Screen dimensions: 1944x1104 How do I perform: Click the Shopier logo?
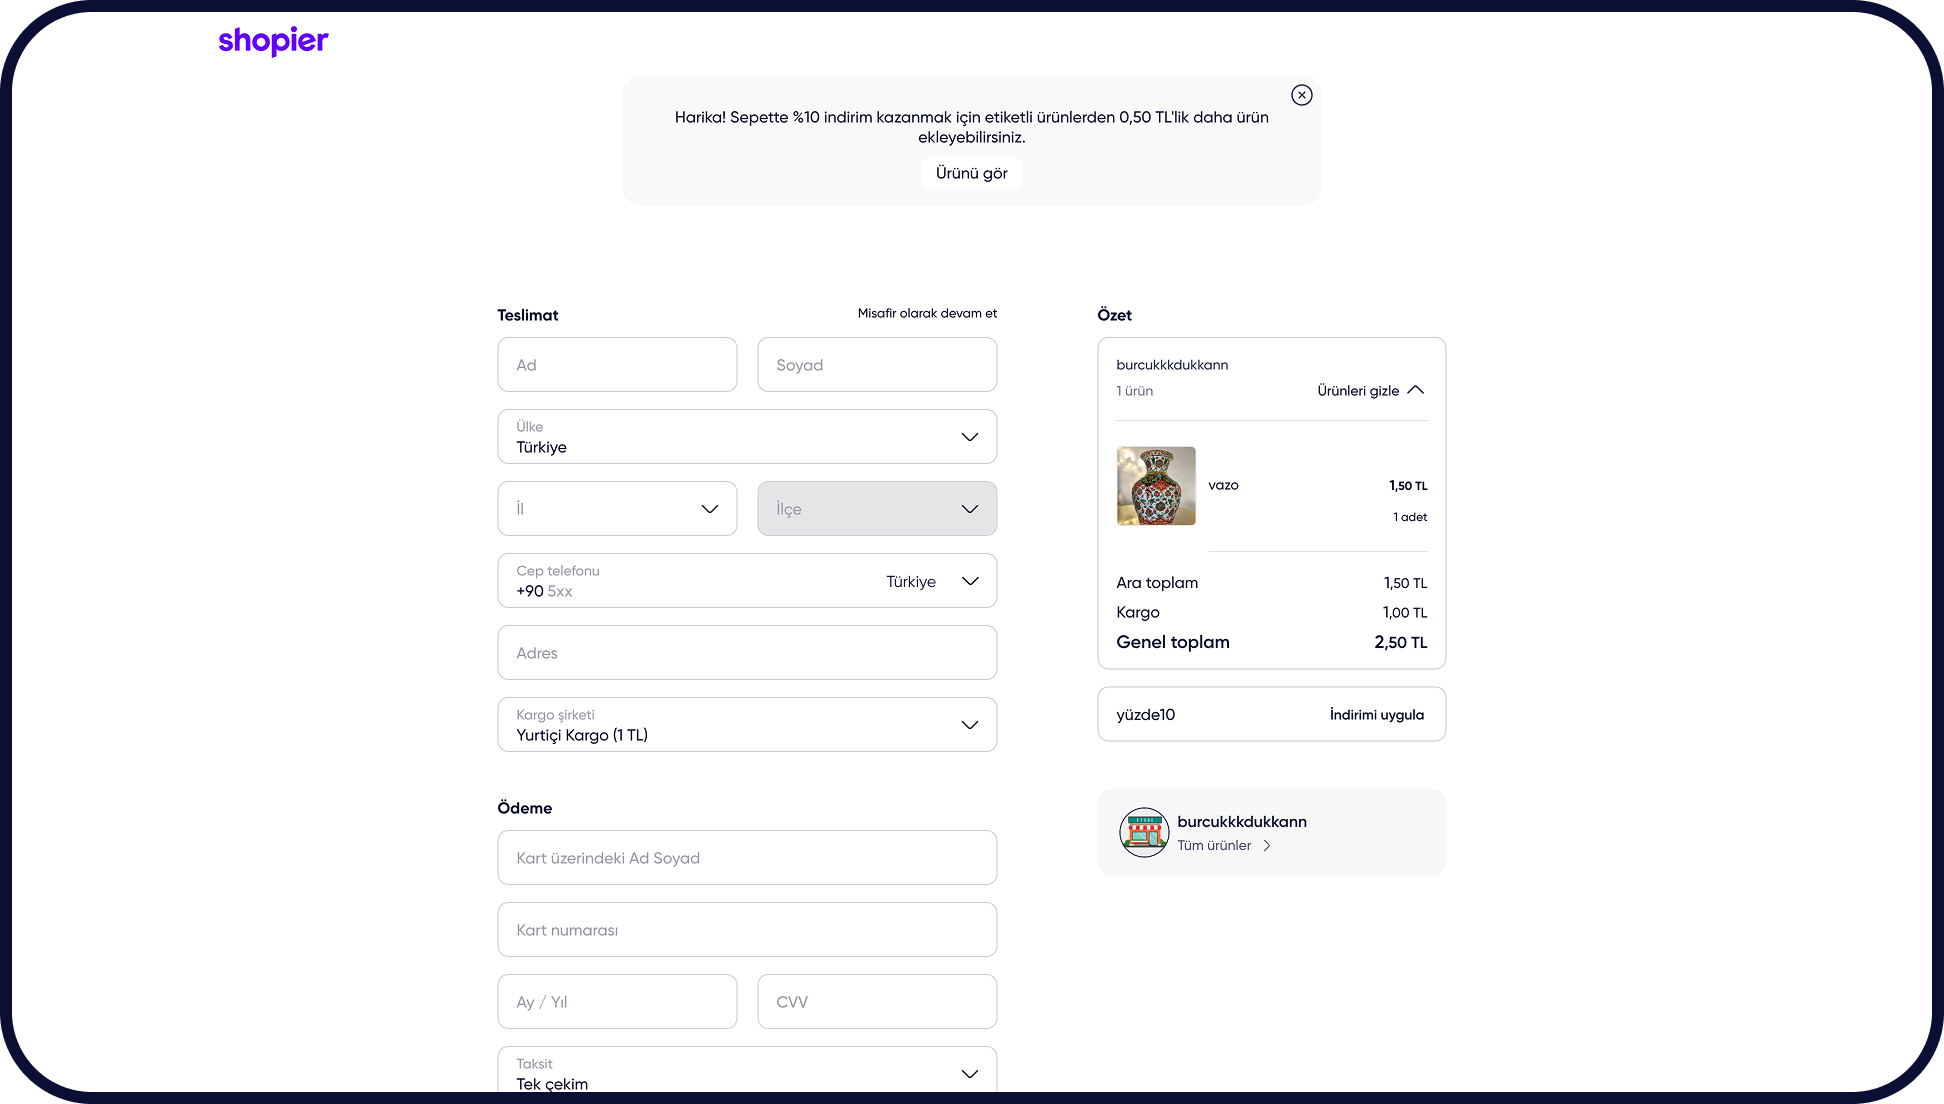coord(273,41)
